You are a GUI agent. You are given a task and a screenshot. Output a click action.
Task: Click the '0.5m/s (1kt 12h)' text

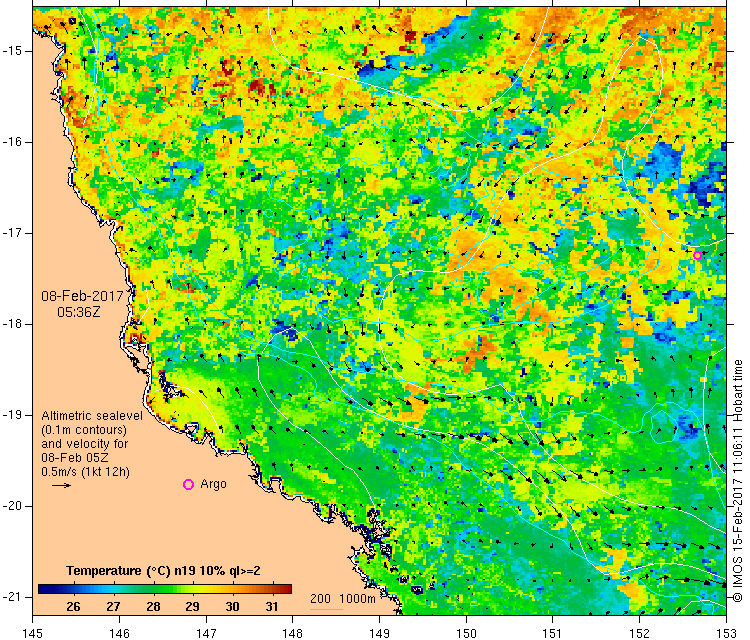click(85, 472)
